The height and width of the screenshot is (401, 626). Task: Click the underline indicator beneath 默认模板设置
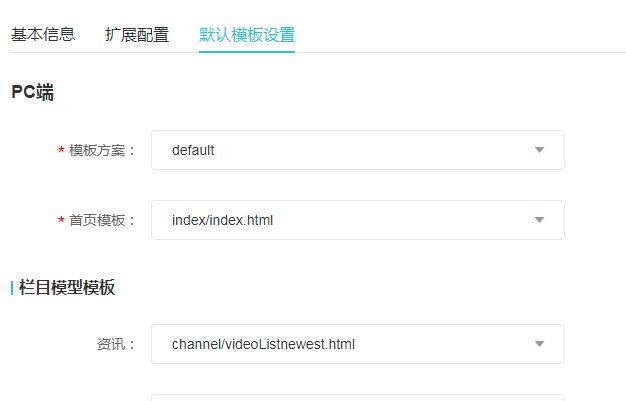(x=247, y=52)
